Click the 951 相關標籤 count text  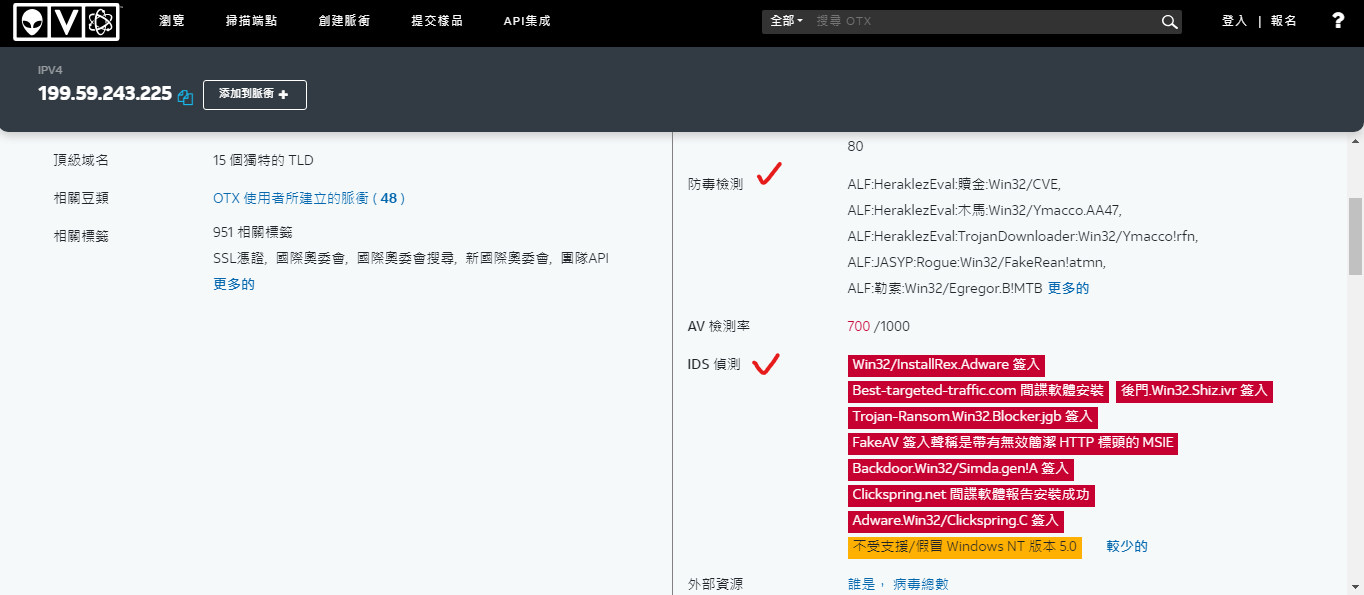click(x=253, y=232)
